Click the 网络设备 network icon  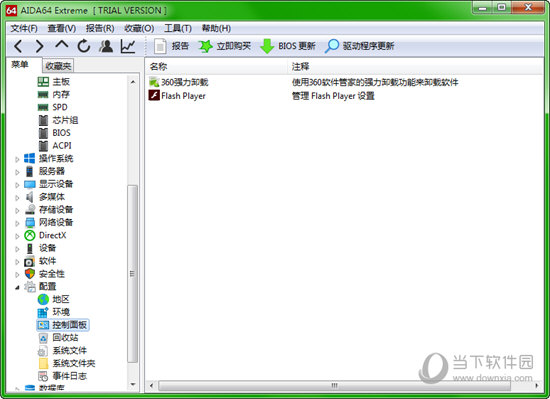tap(30, 222)
